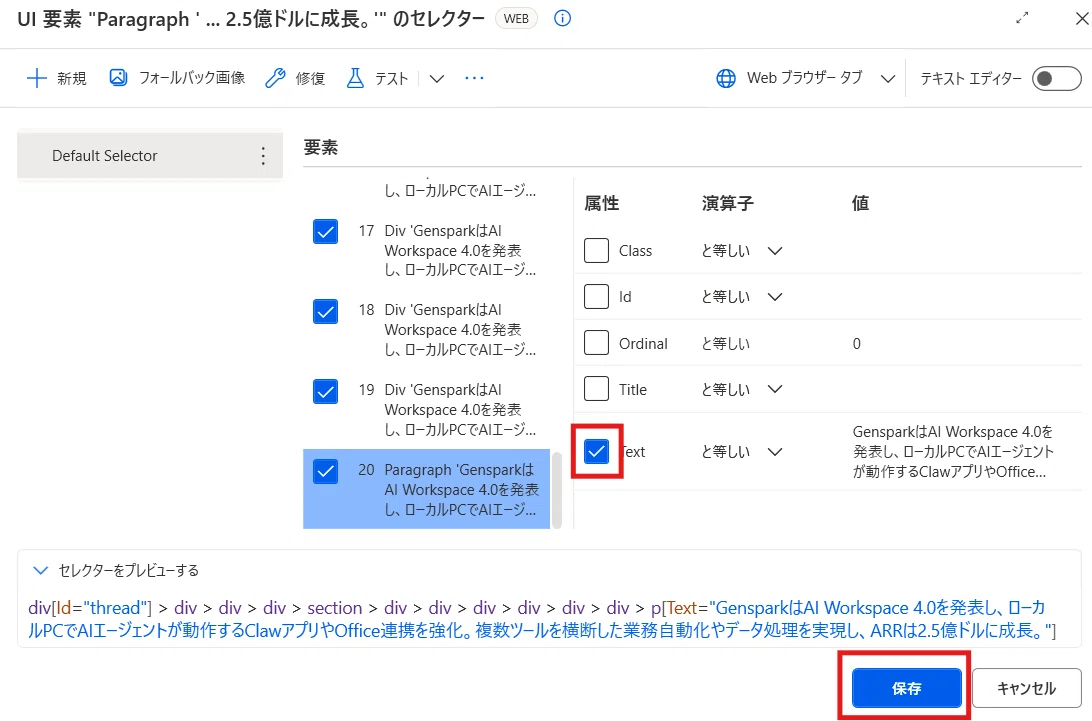Enable the Id attribute checkbox

(596, 297)
